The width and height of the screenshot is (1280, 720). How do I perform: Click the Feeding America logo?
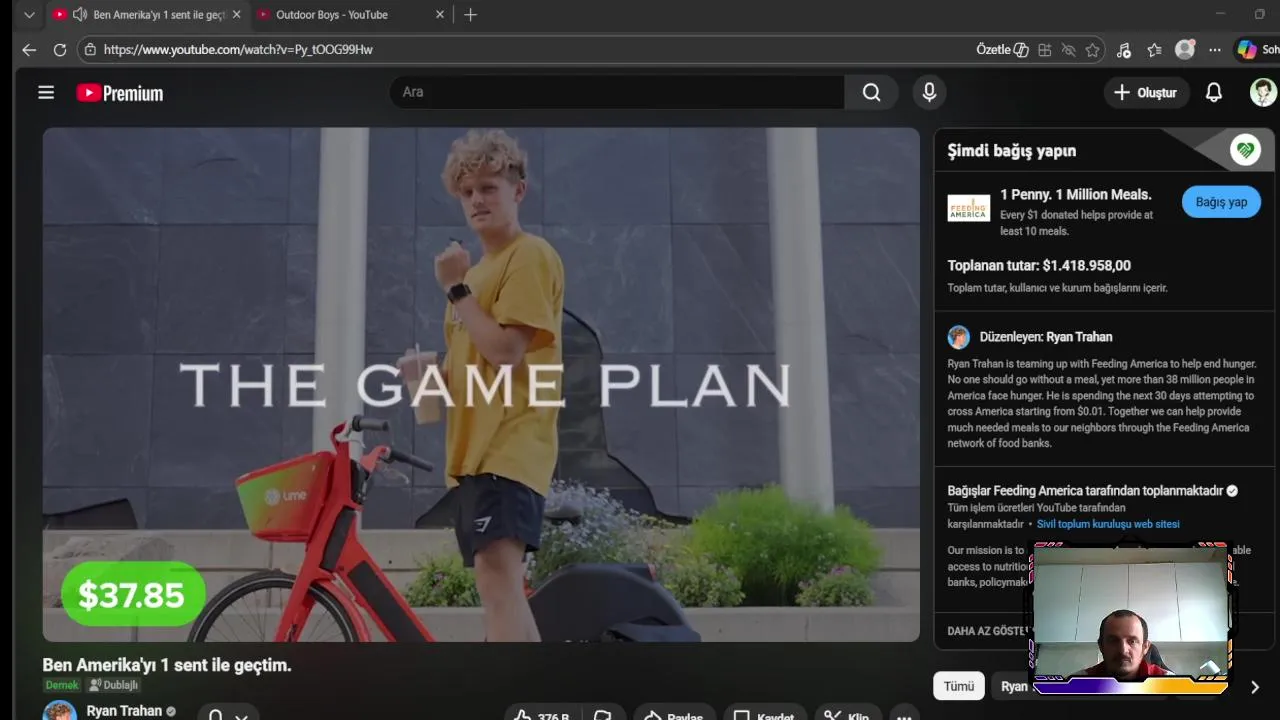coord(968,208)
